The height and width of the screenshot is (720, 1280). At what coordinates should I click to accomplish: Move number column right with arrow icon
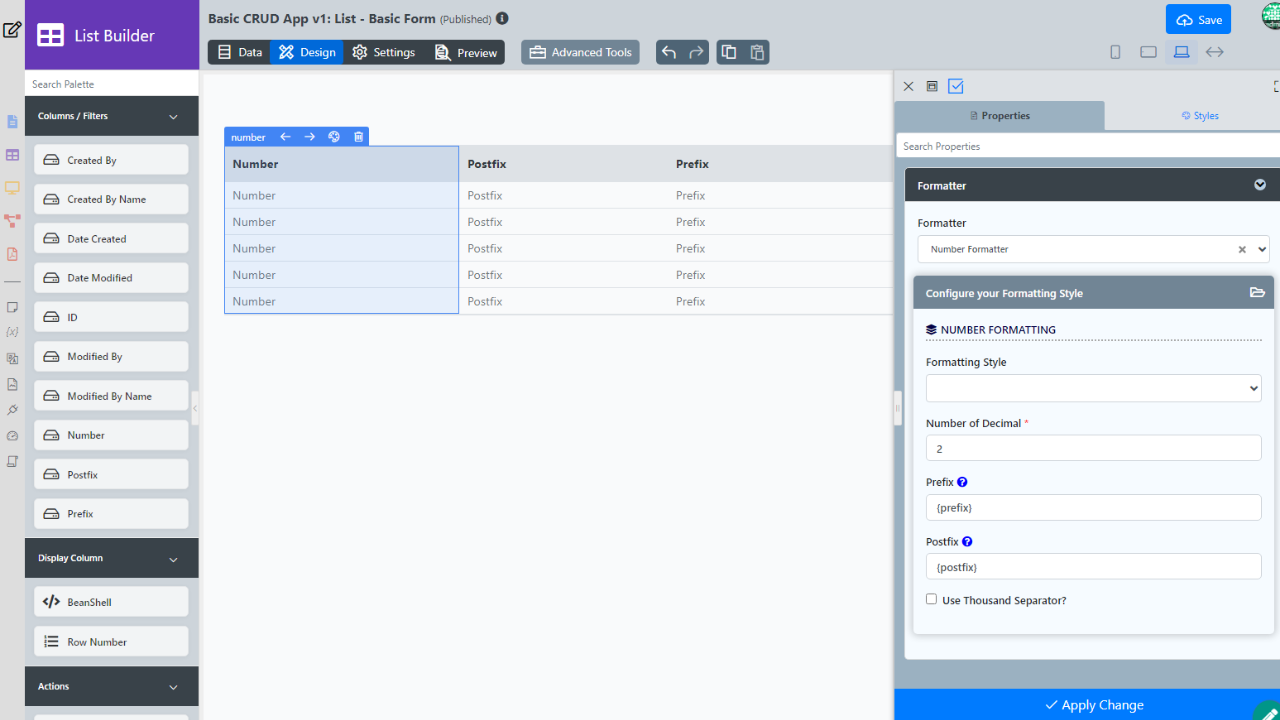tap(310, 137)
